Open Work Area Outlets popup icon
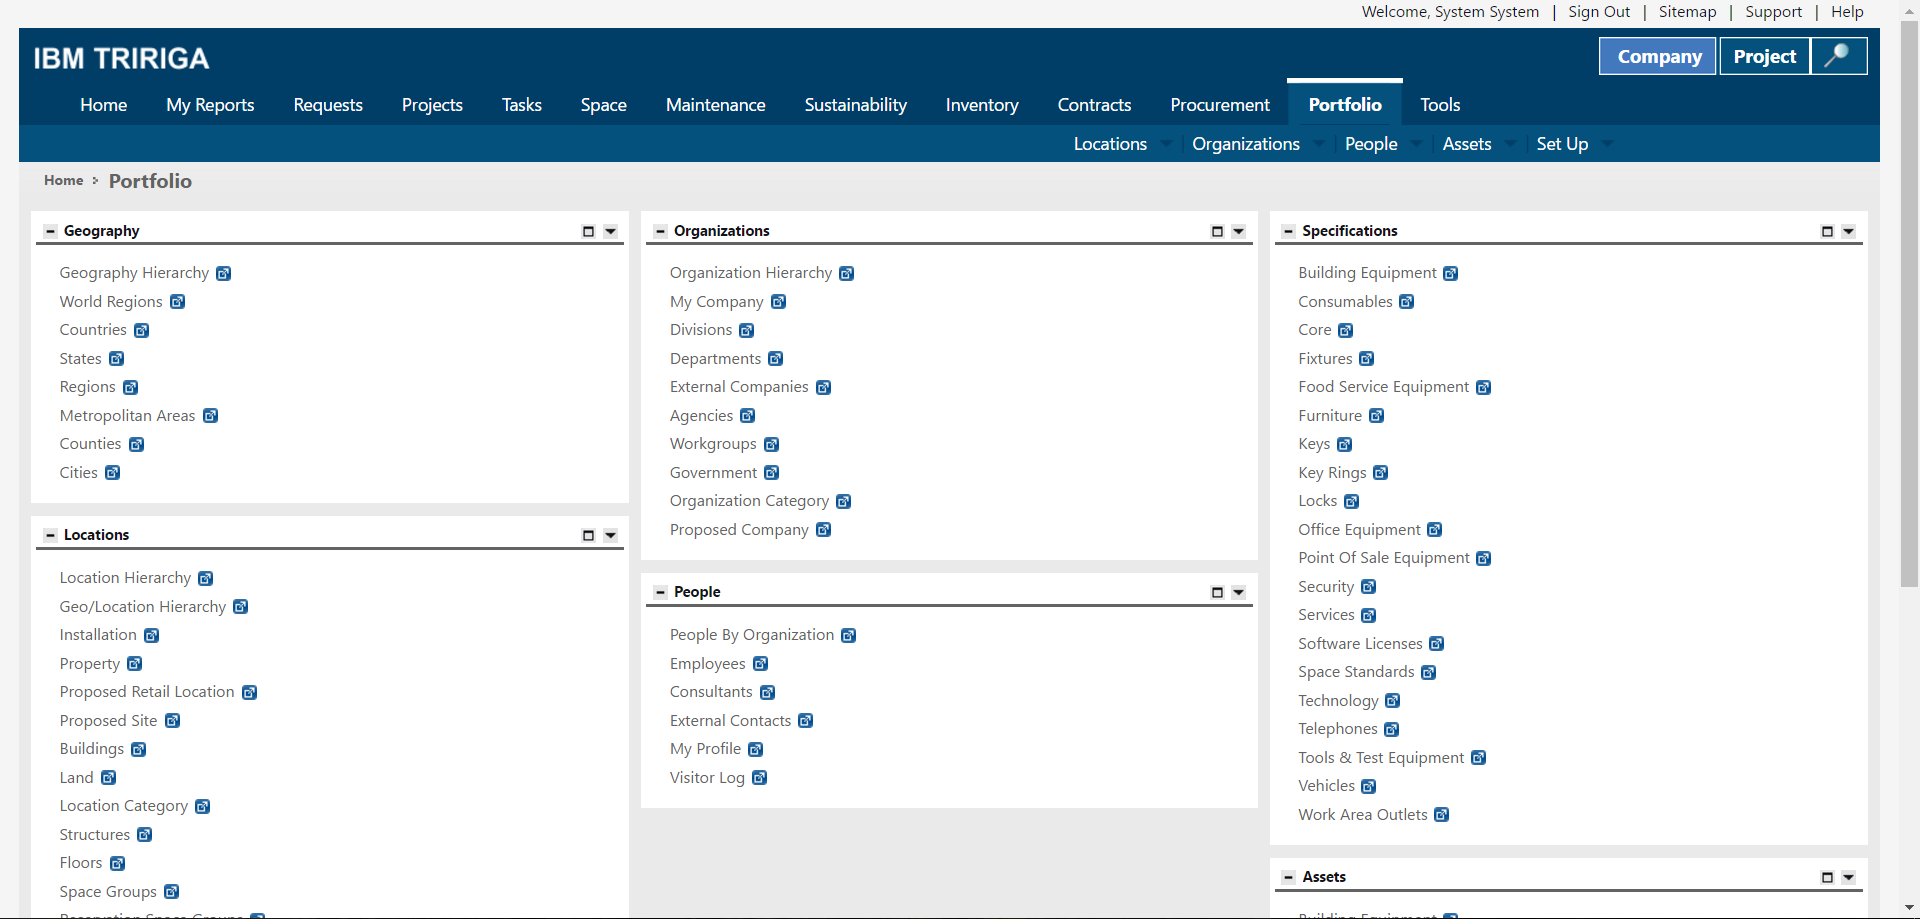Screen dimensions: 1920x919 (x=1442, y=815)
